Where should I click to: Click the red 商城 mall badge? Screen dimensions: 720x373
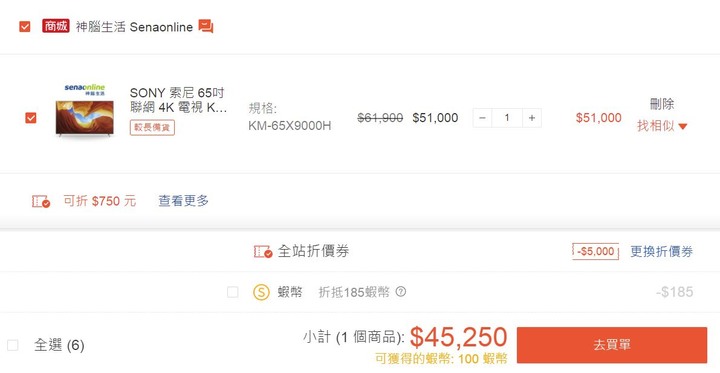coord(56,26)
